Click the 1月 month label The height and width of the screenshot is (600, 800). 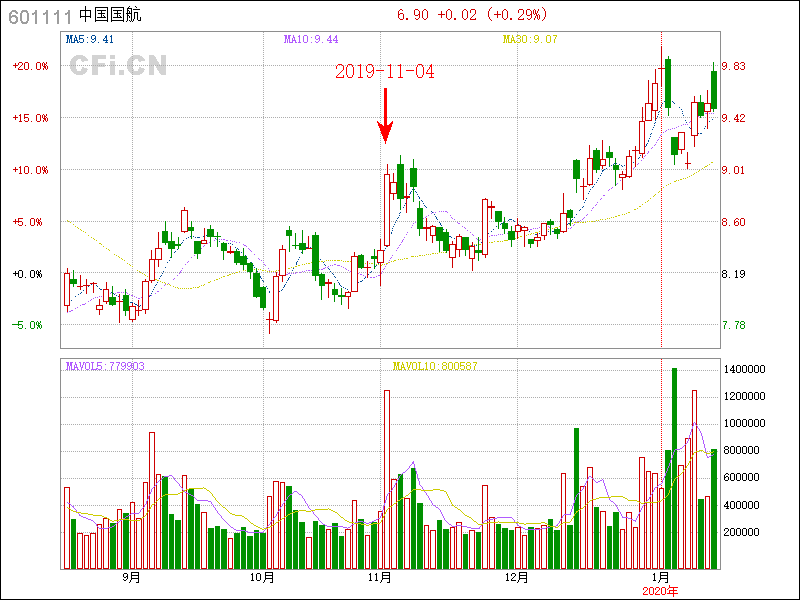coord(661,578)
